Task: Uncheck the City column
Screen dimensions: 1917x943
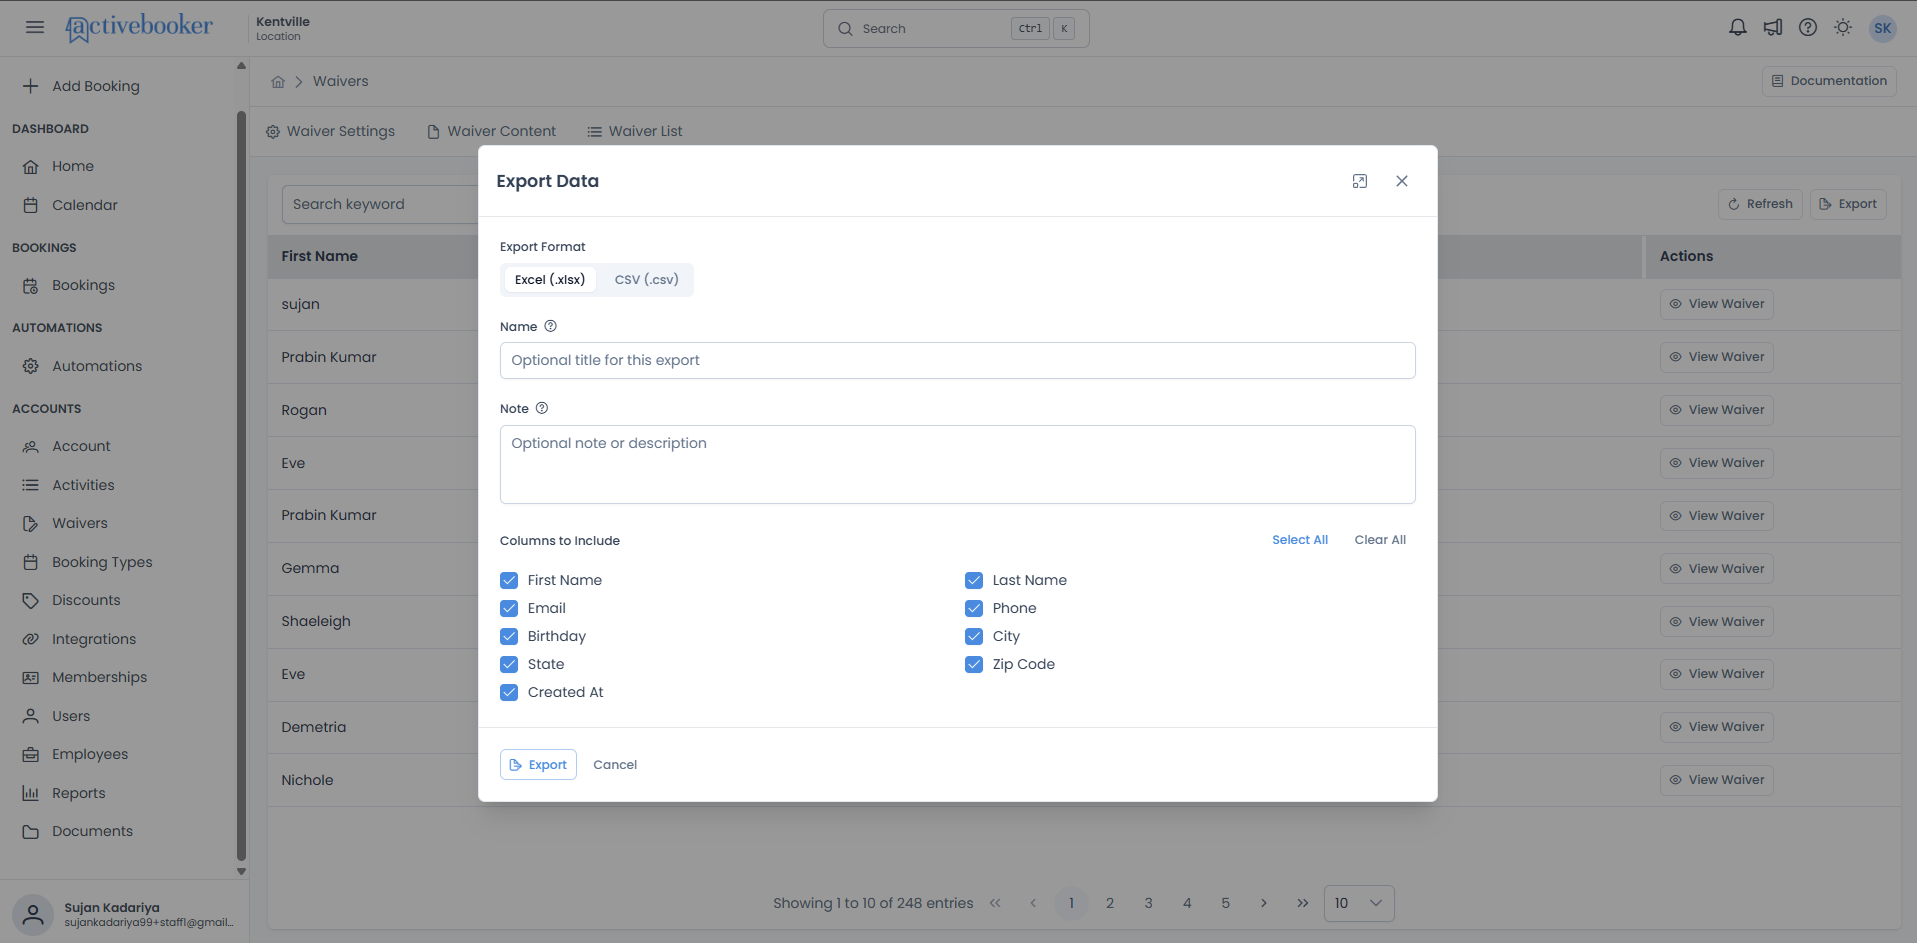Action: [x=974, y=636]
